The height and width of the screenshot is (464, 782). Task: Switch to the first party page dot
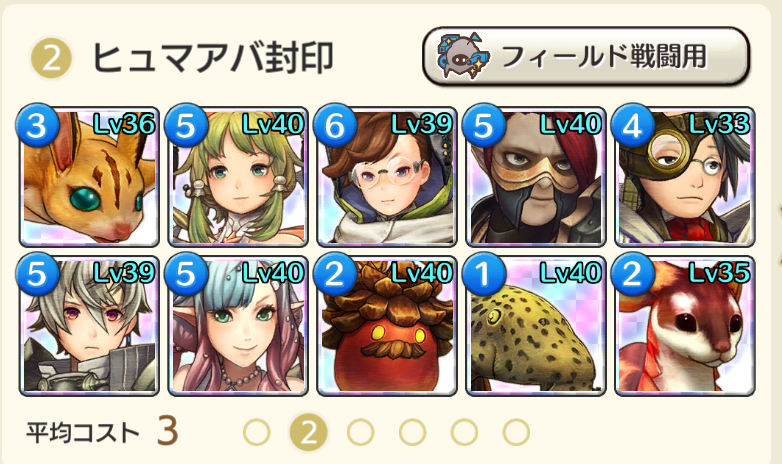[257, 432]
